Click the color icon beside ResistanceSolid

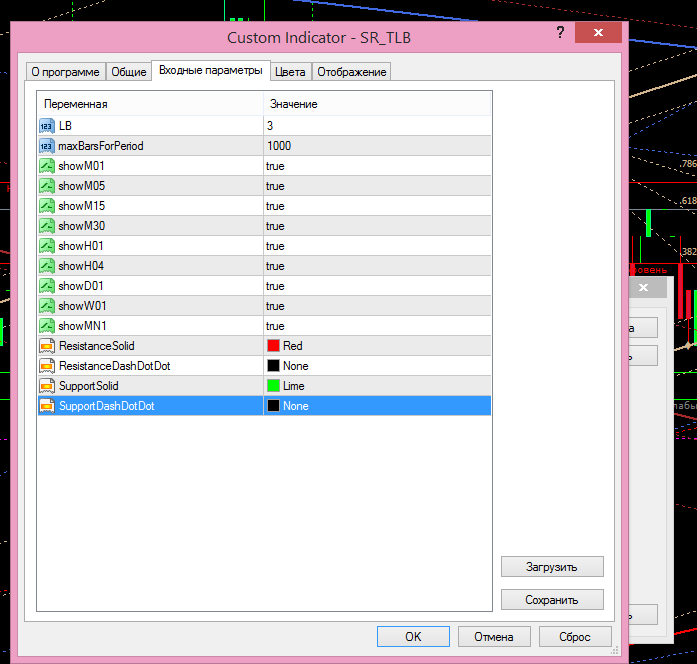(x=47, y=346)
